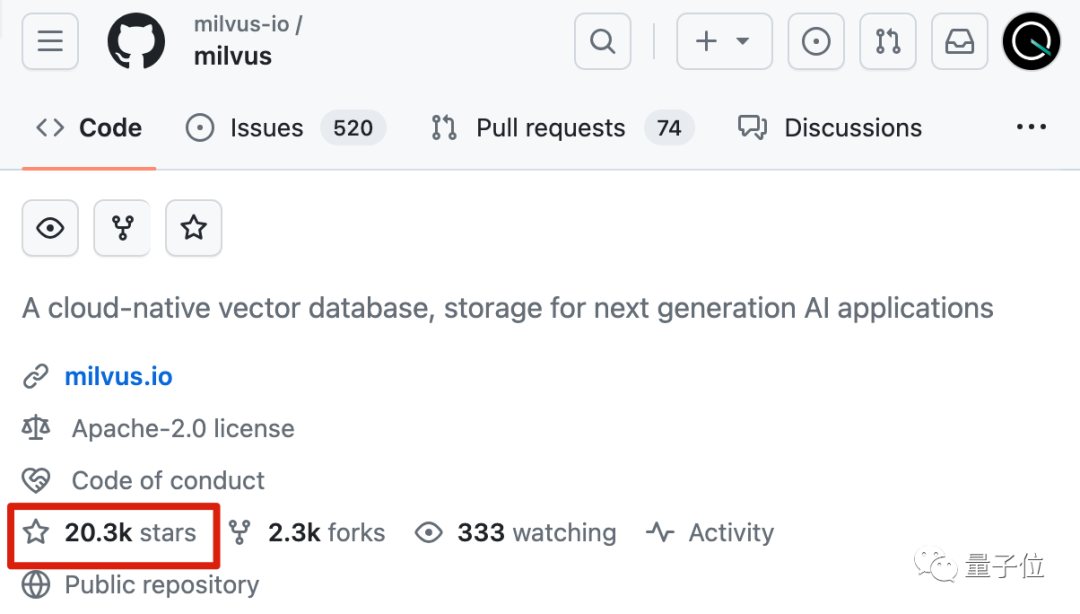Star the milvus repository
Viewport: 1080px width, 614px height.
[x=193, y=228]
